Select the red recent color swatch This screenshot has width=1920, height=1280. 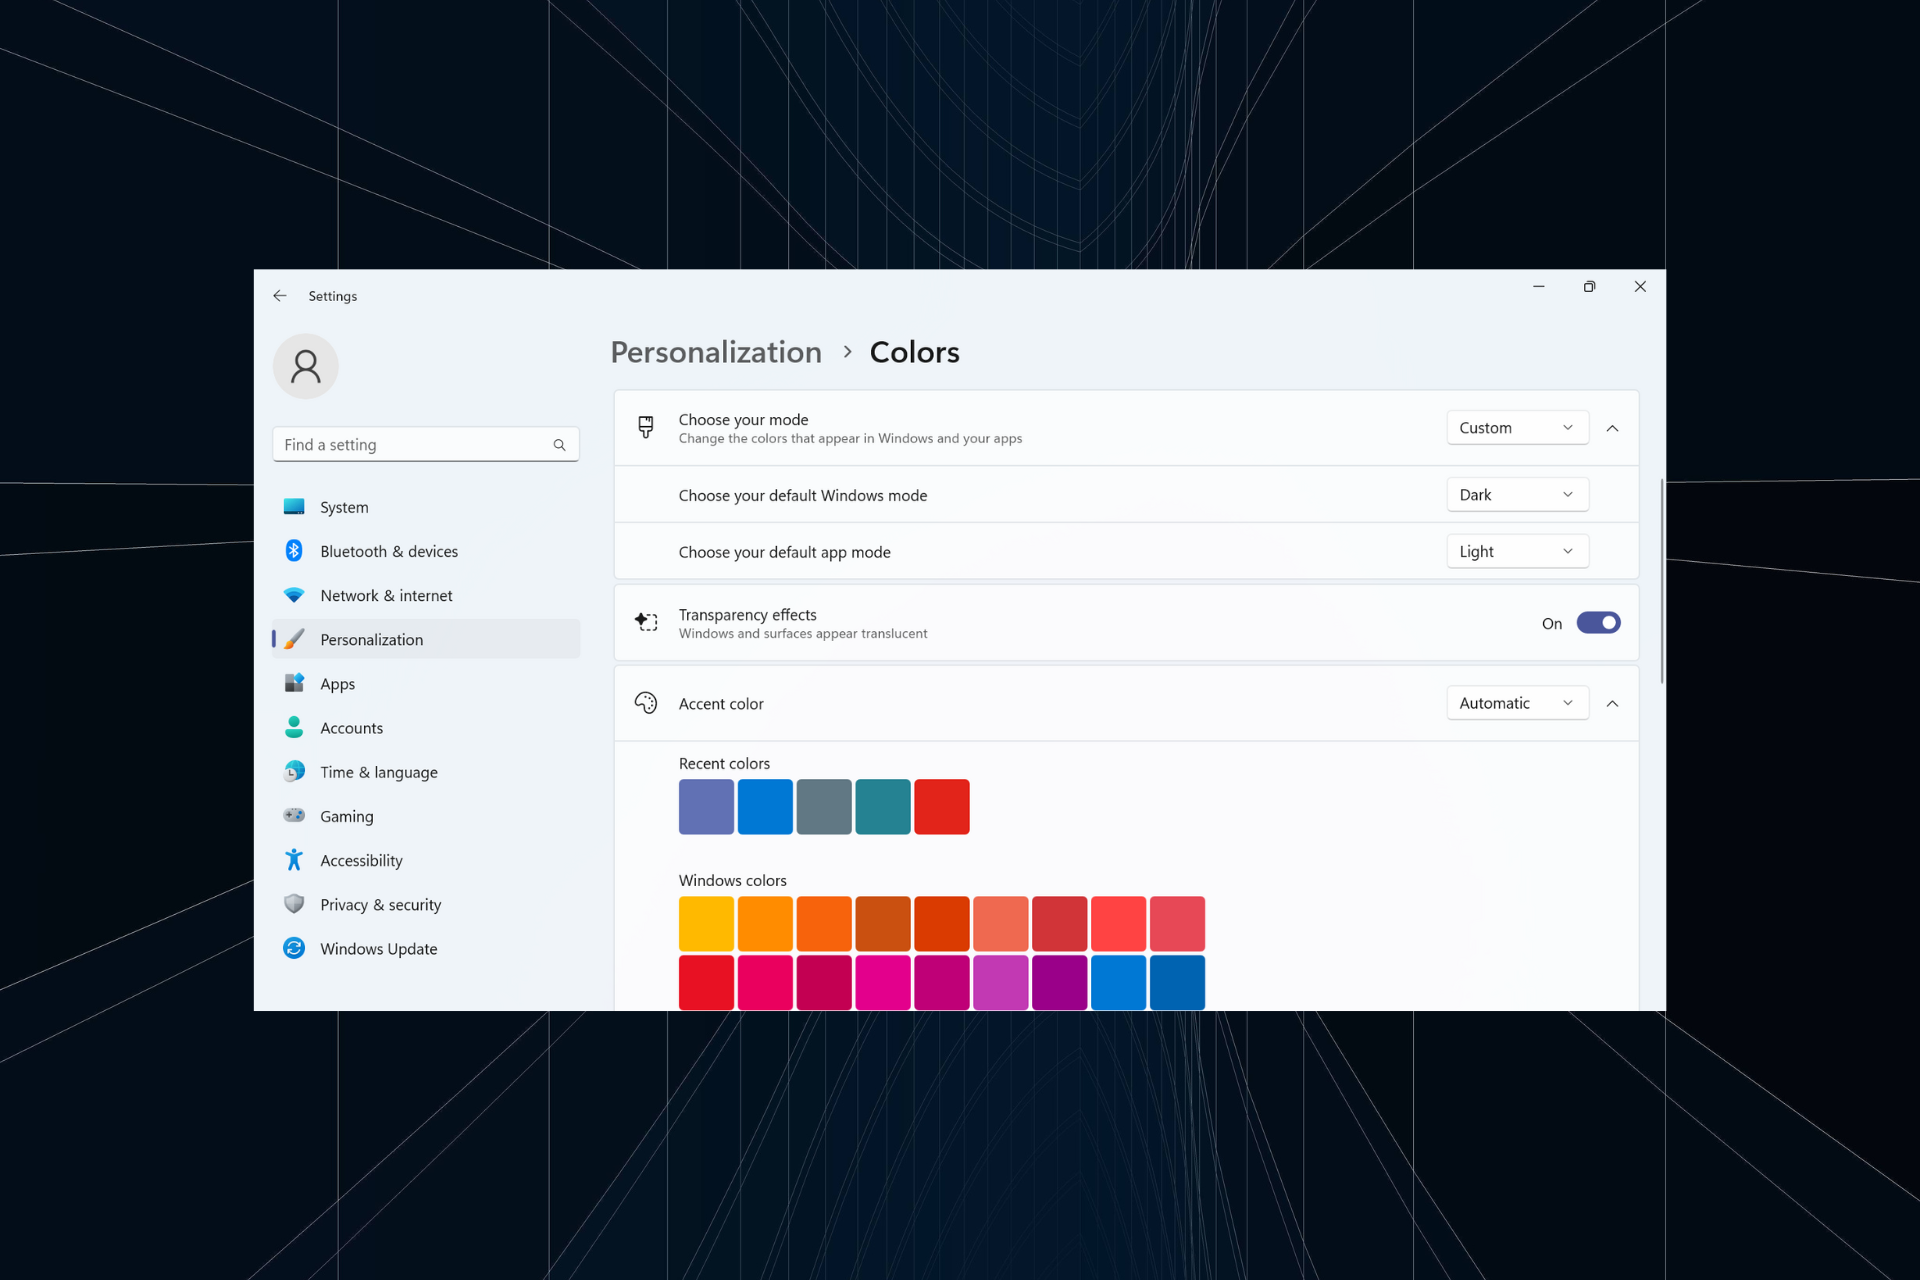pos(941,807)
